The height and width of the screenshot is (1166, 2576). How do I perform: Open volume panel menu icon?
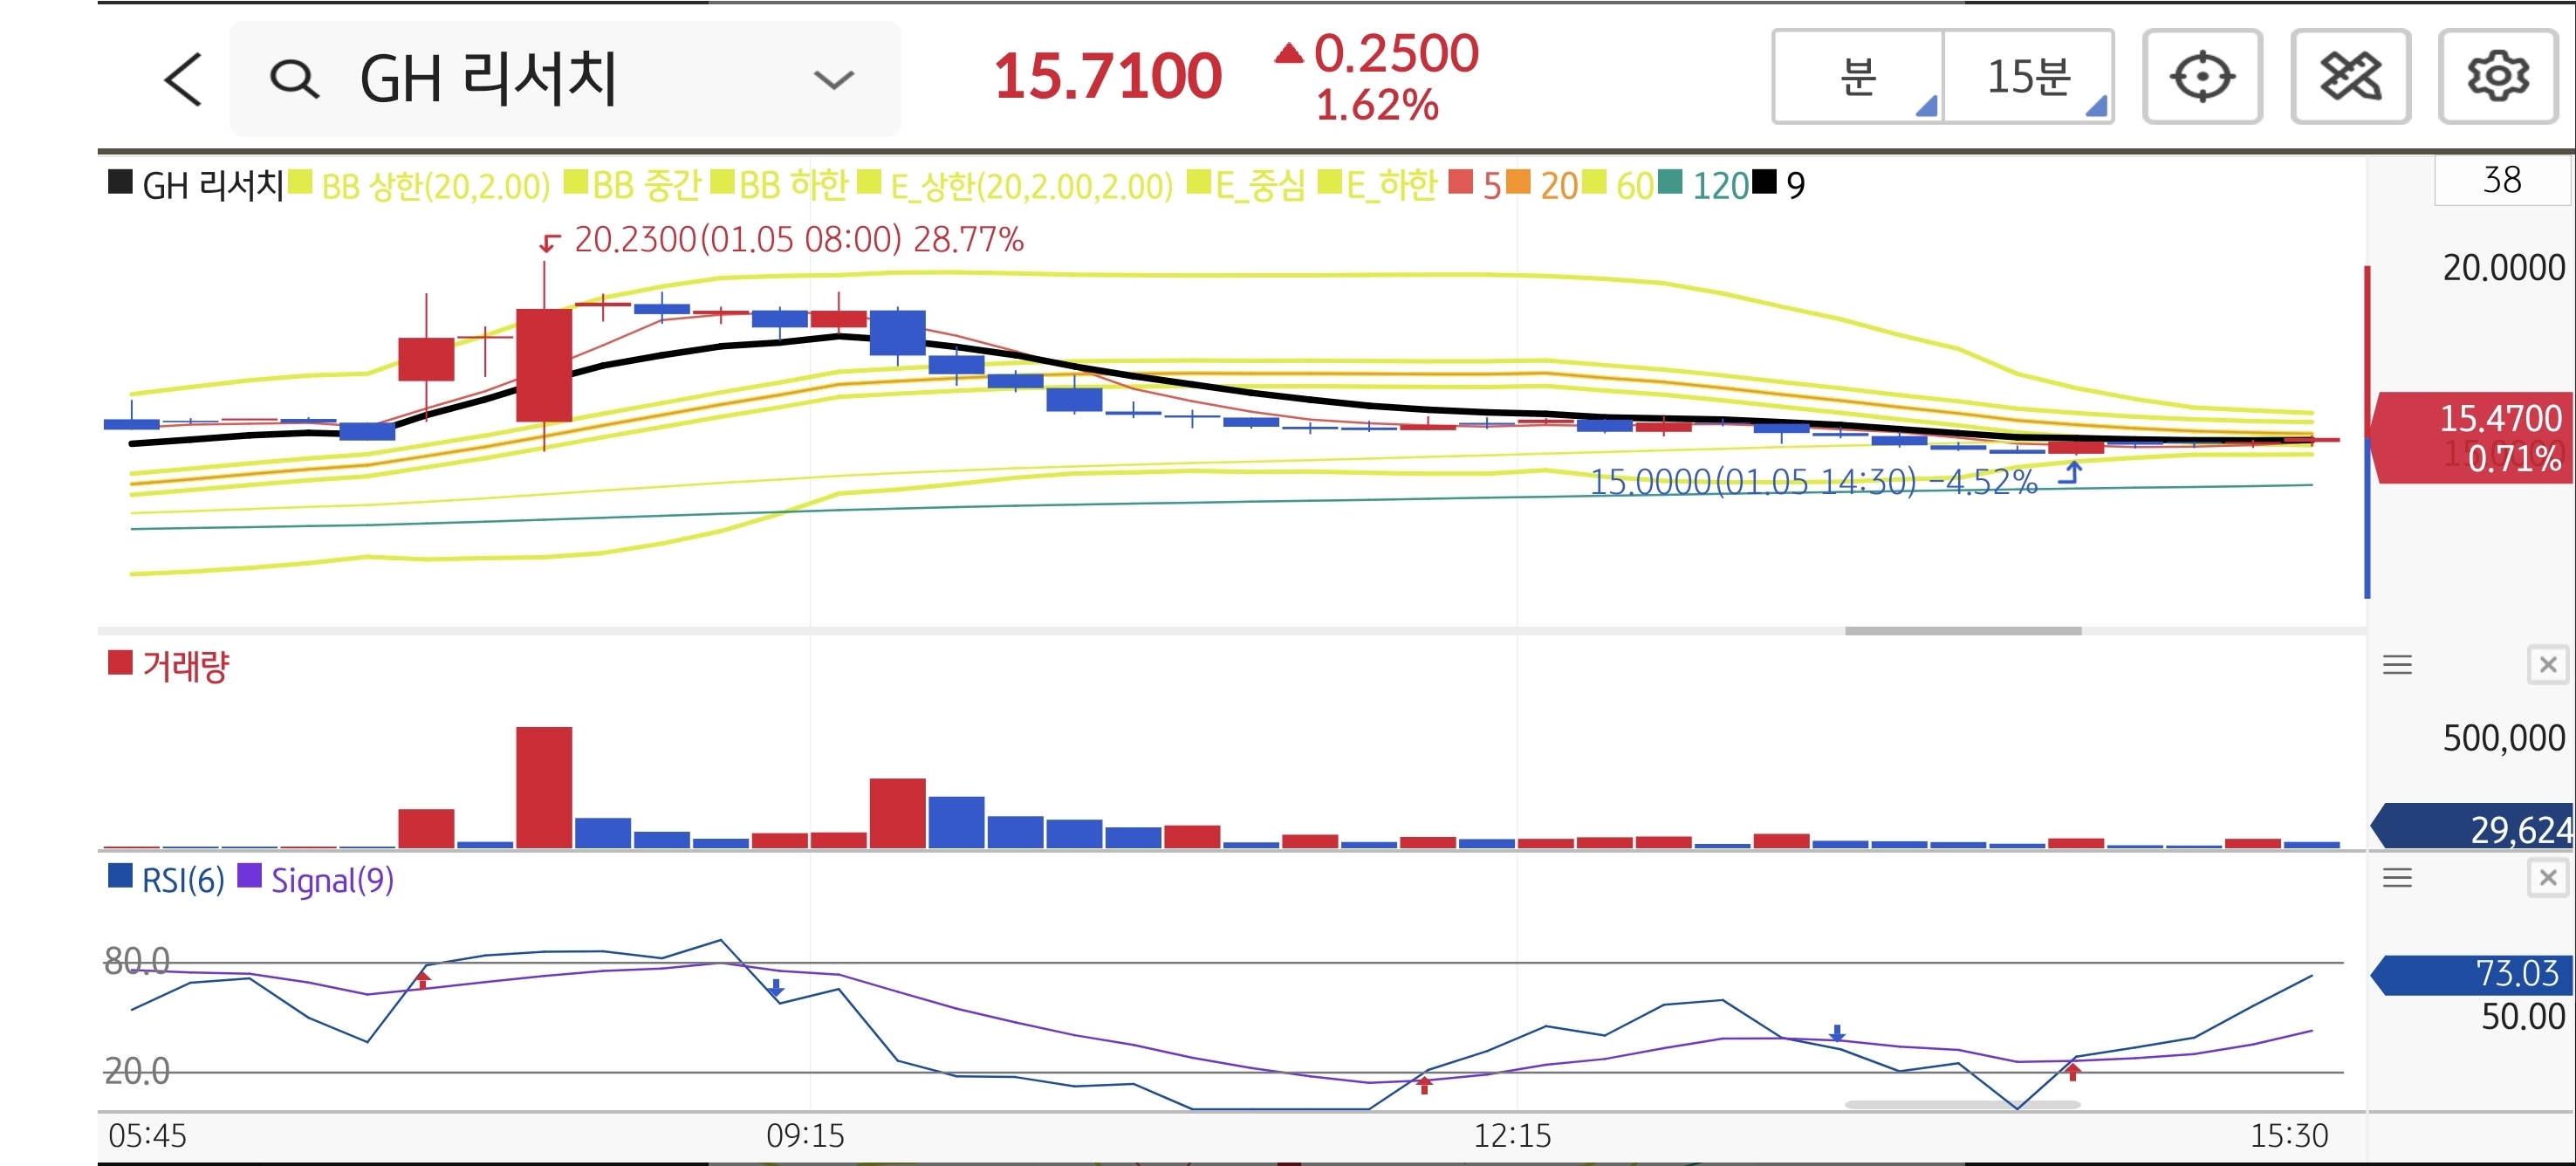tap(2397, 665)
